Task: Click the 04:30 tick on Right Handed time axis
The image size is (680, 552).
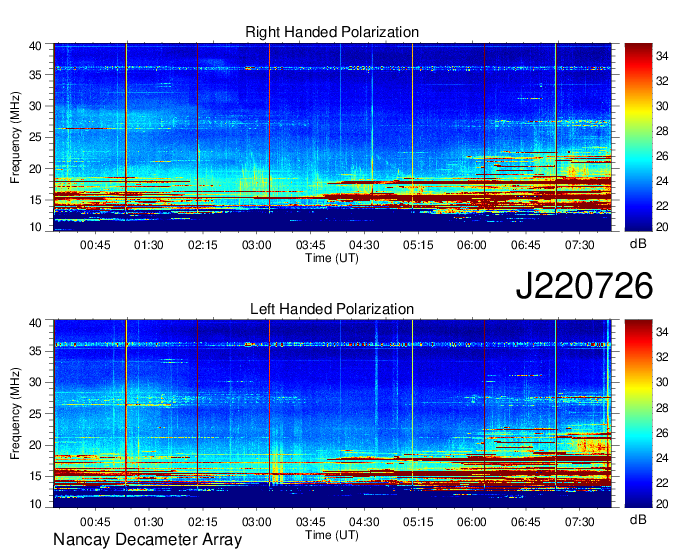Action: pos(364,245)
